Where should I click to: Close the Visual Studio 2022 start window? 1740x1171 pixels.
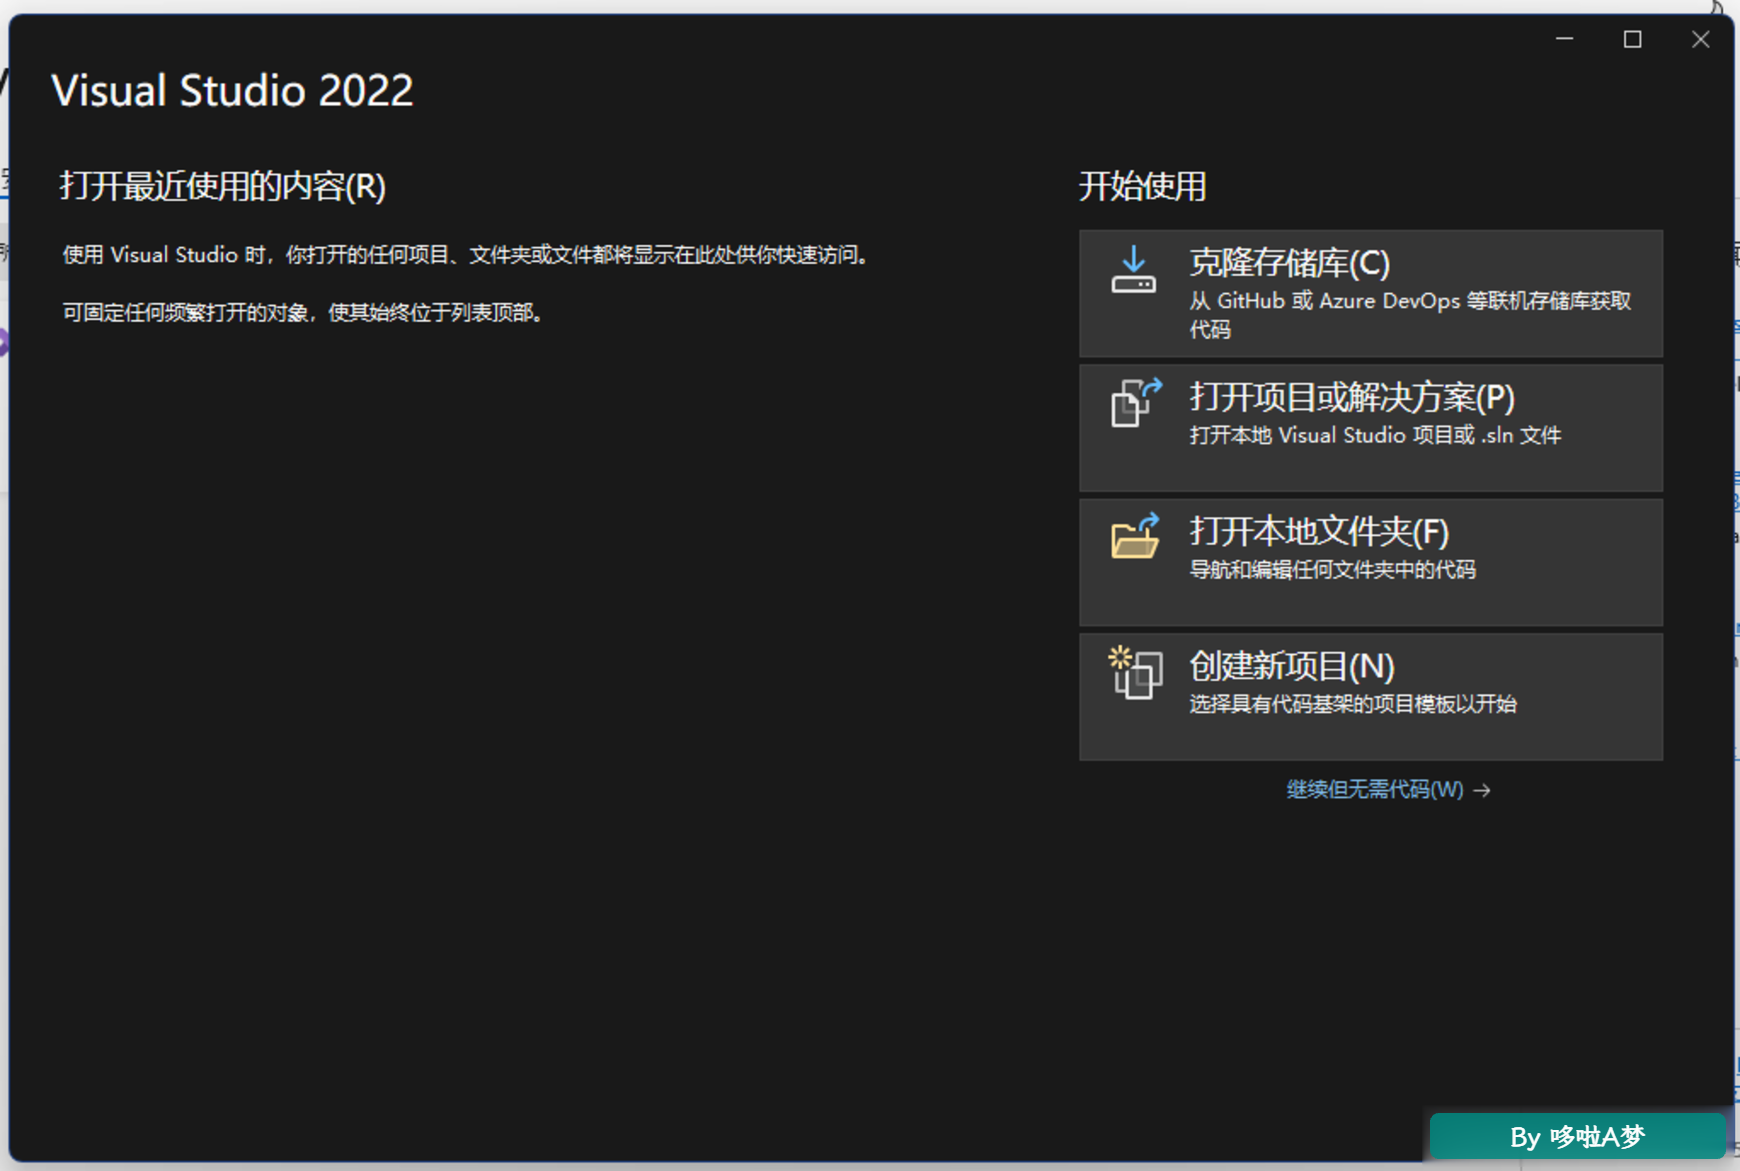coord(1700,39)
